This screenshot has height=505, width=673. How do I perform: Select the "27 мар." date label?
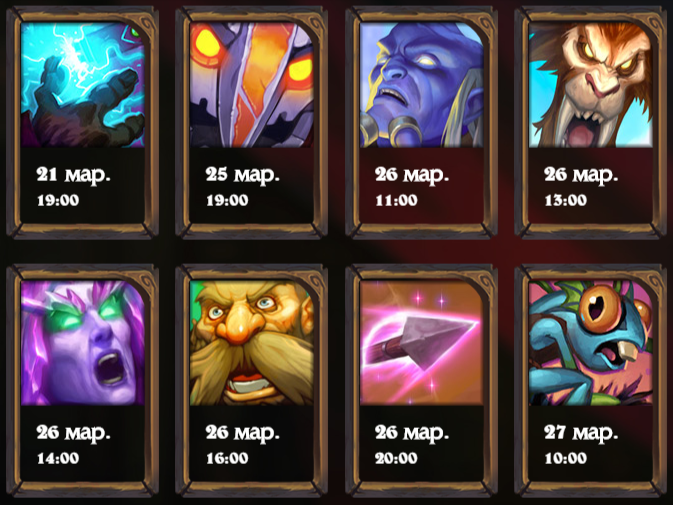581,433
